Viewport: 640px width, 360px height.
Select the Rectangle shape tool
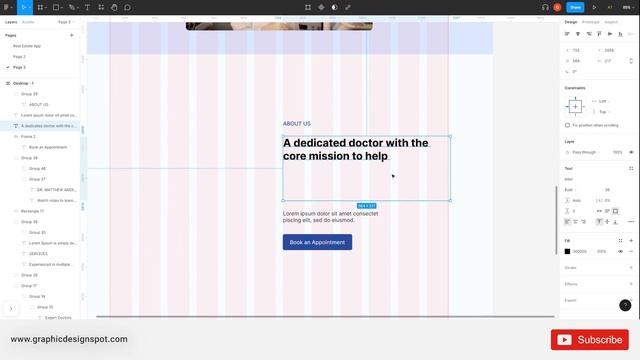click(57, 7)
